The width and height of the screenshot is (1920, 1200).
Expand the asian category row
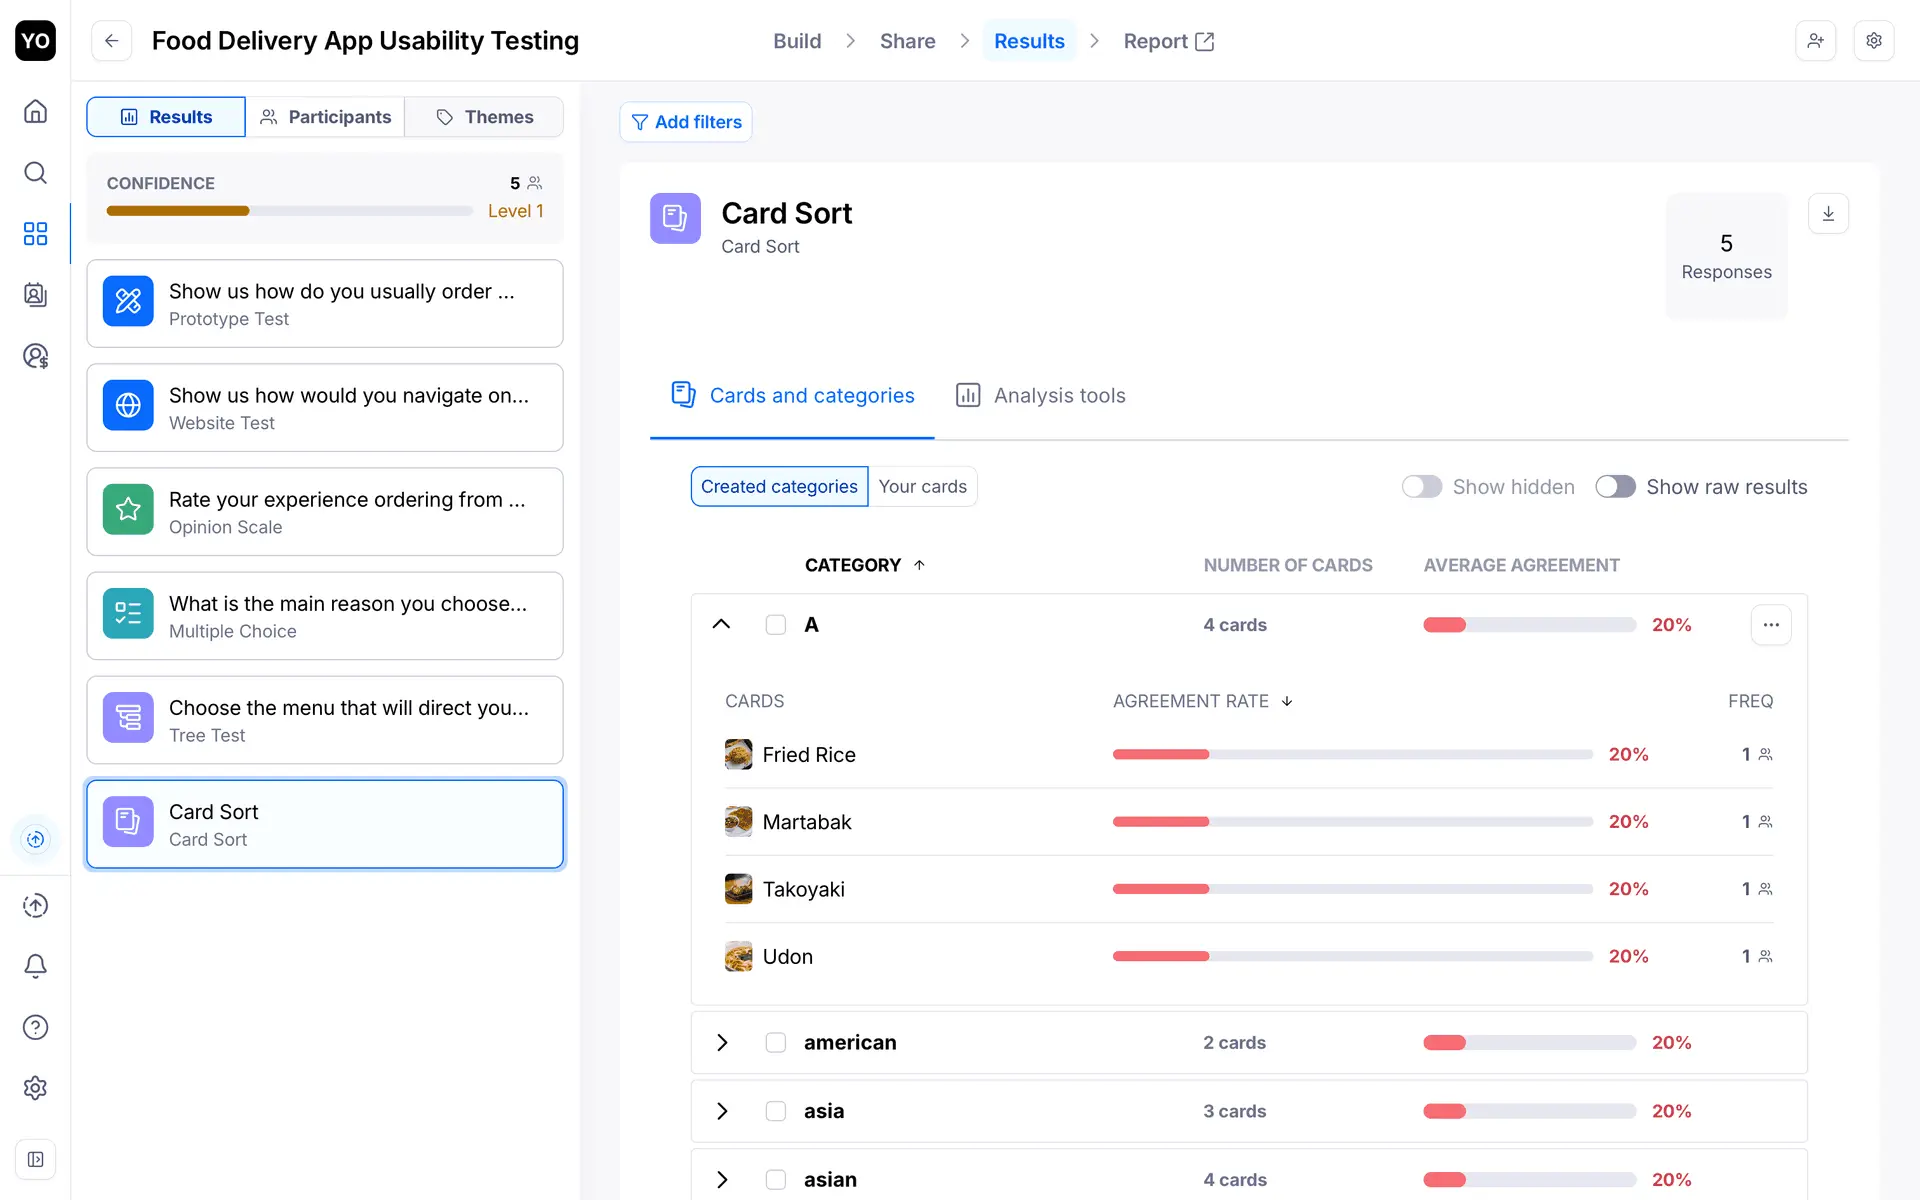(x=722, y=1180)
